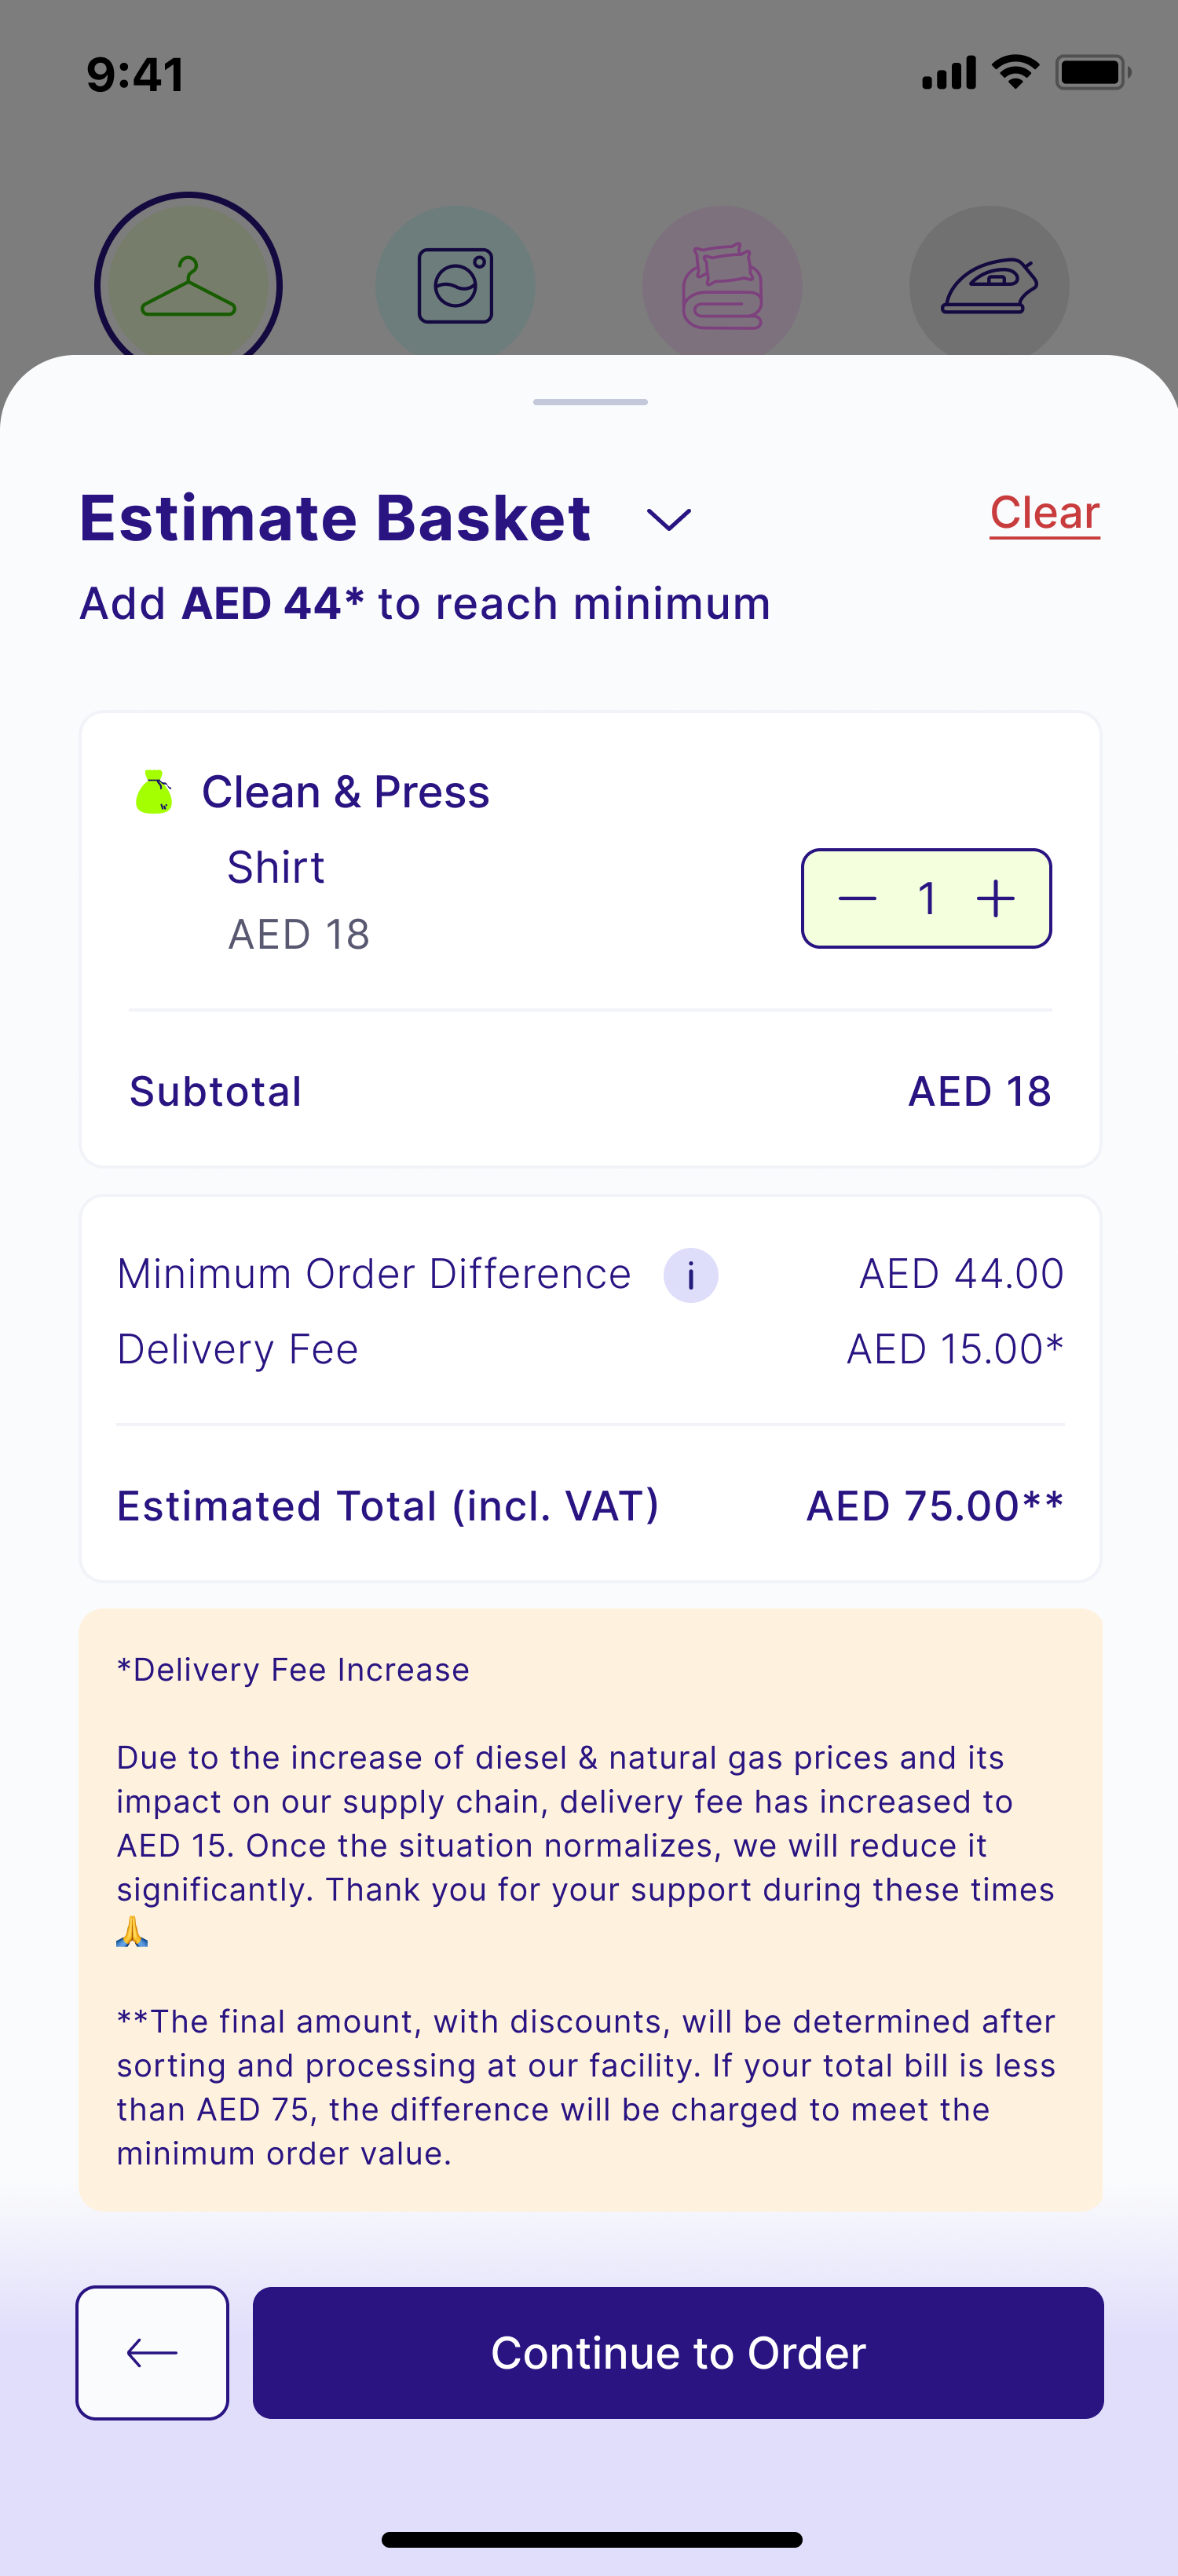1178x2576 pixels.
Task: Tap the info icon beside Minimum Order Difference
Action: click(x=691, y=1275)
